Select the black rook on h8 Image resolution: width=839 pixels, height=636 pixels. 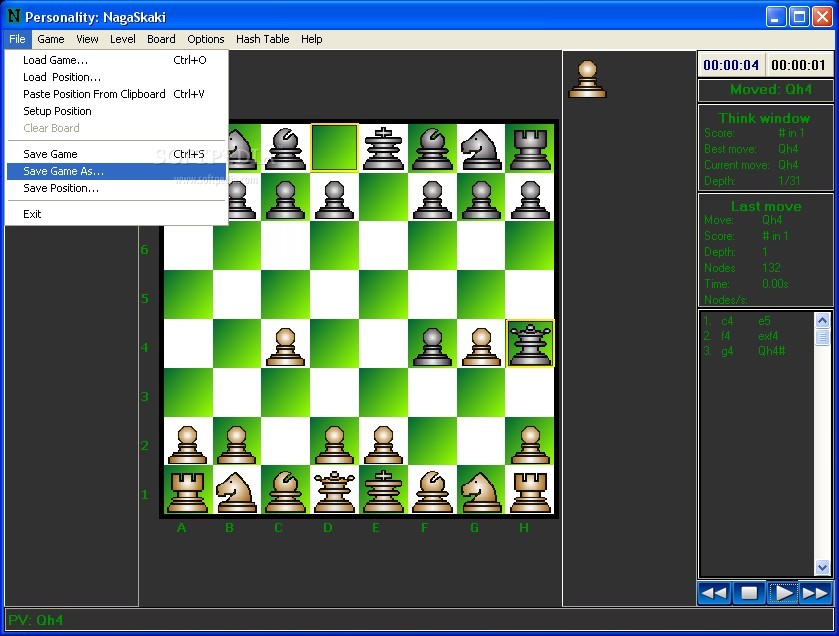point(530,148)
